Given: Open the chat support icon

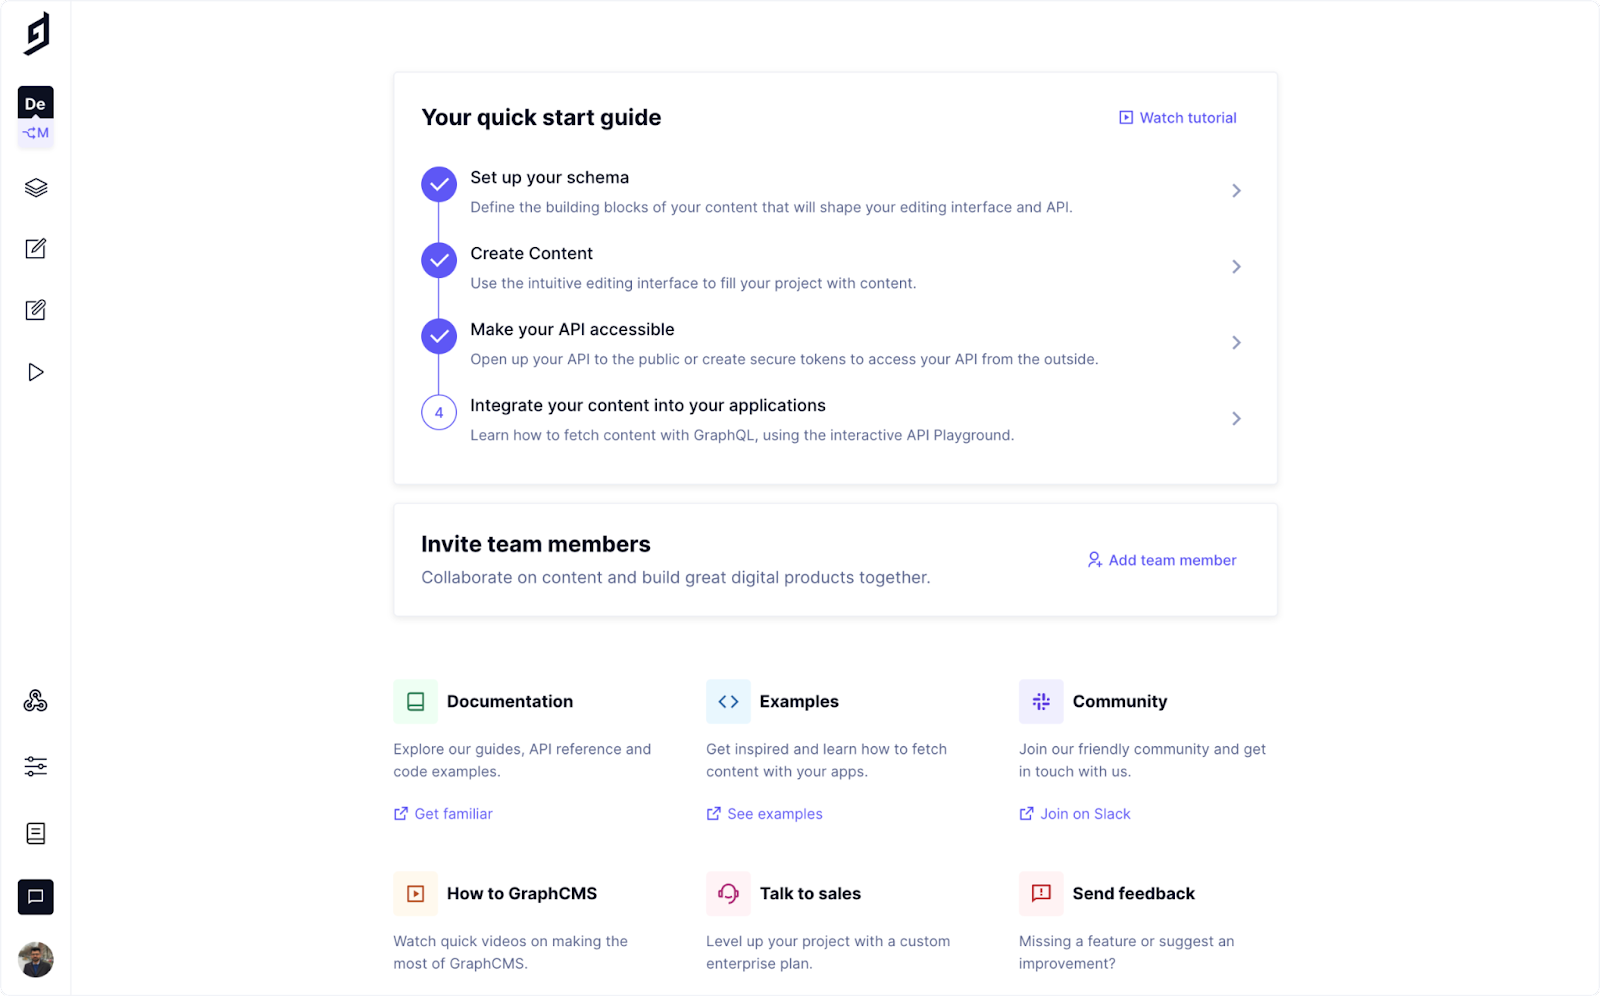Looking at the screenshot, I should (36, 897).
